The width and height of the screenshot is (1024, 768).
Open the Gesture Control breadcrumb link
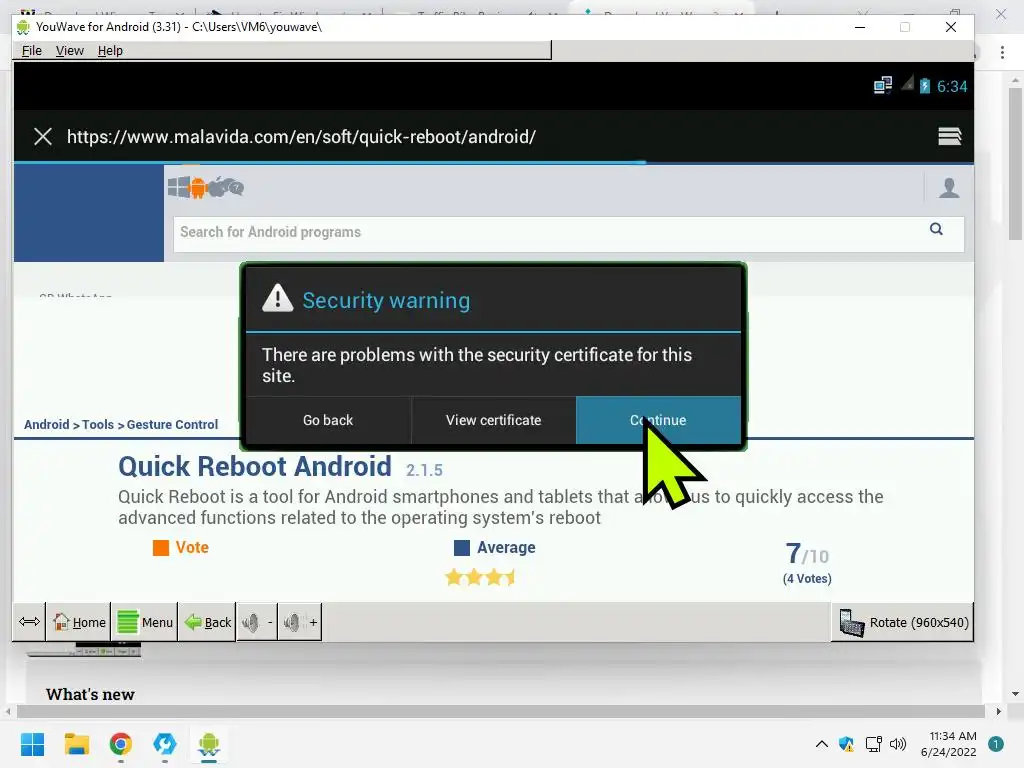[x=172, y=424]
